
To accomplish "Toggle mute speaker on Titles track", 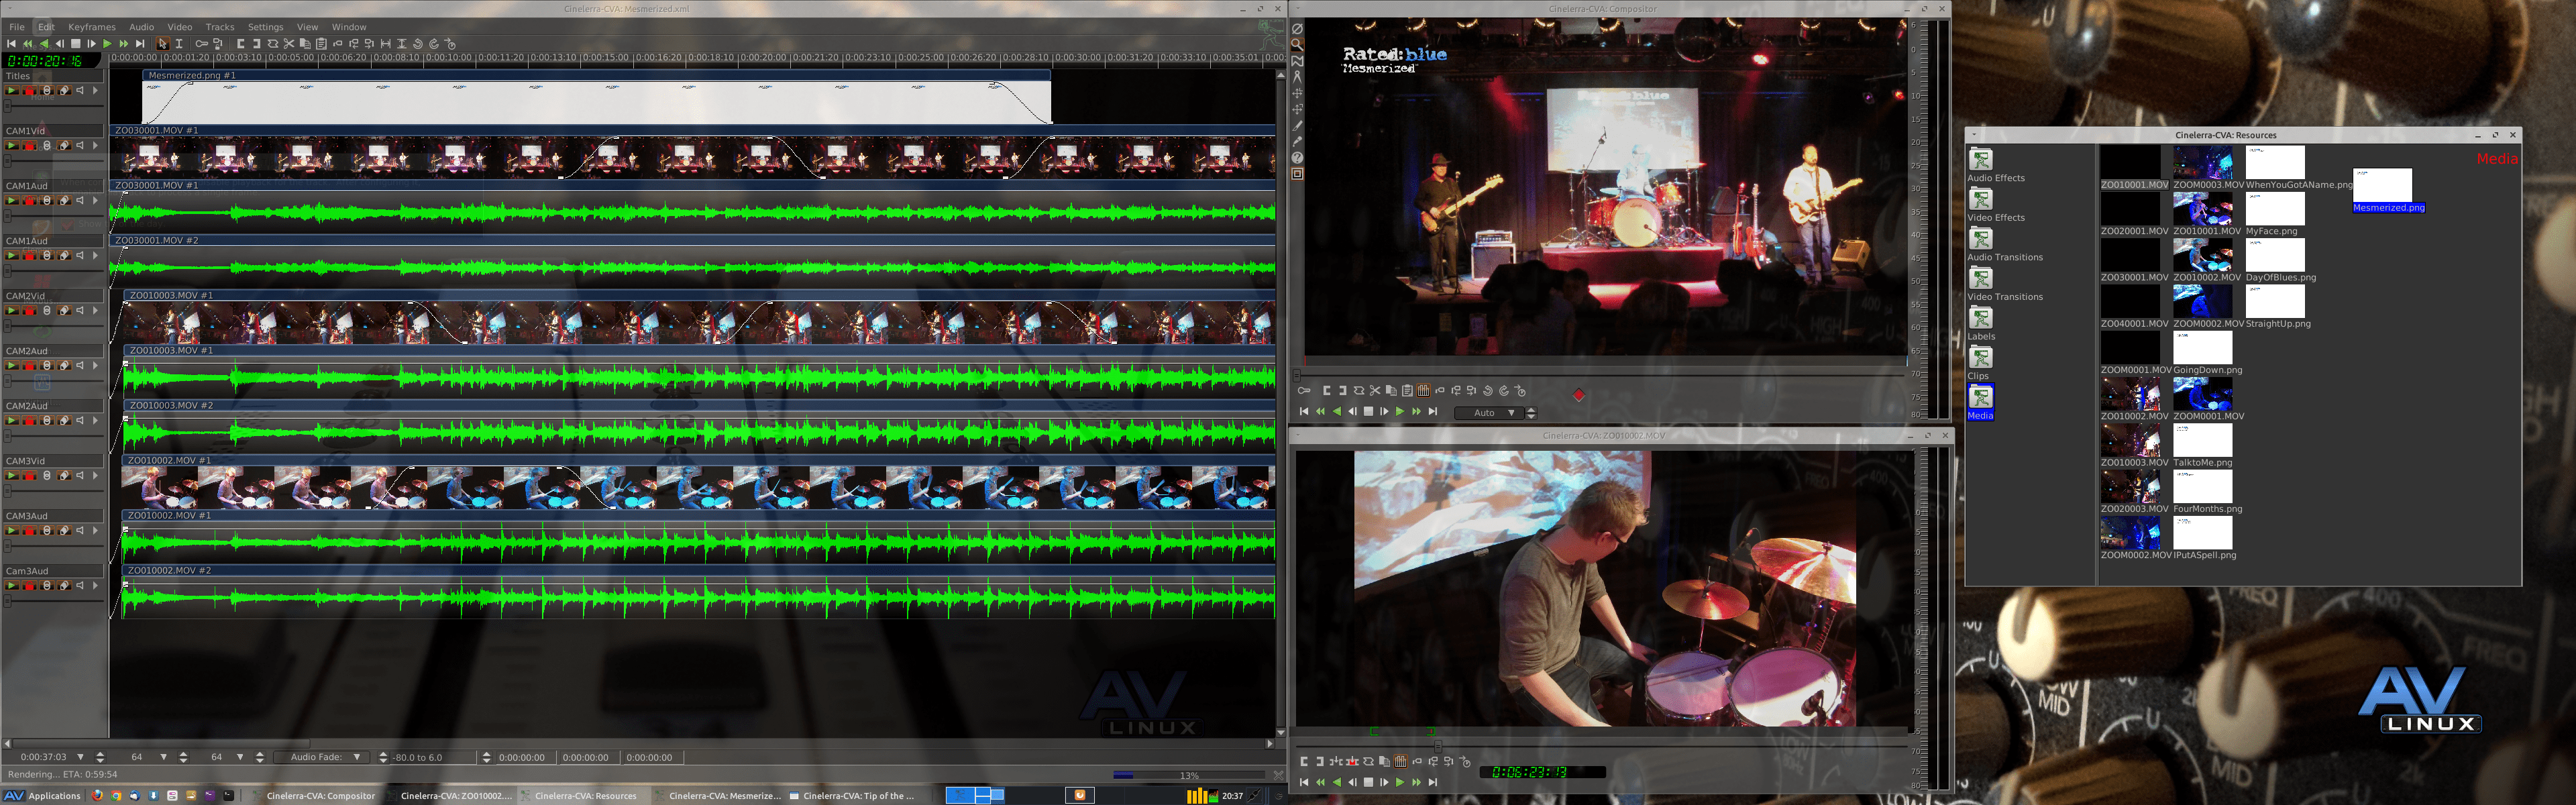I will coord(80,90).
